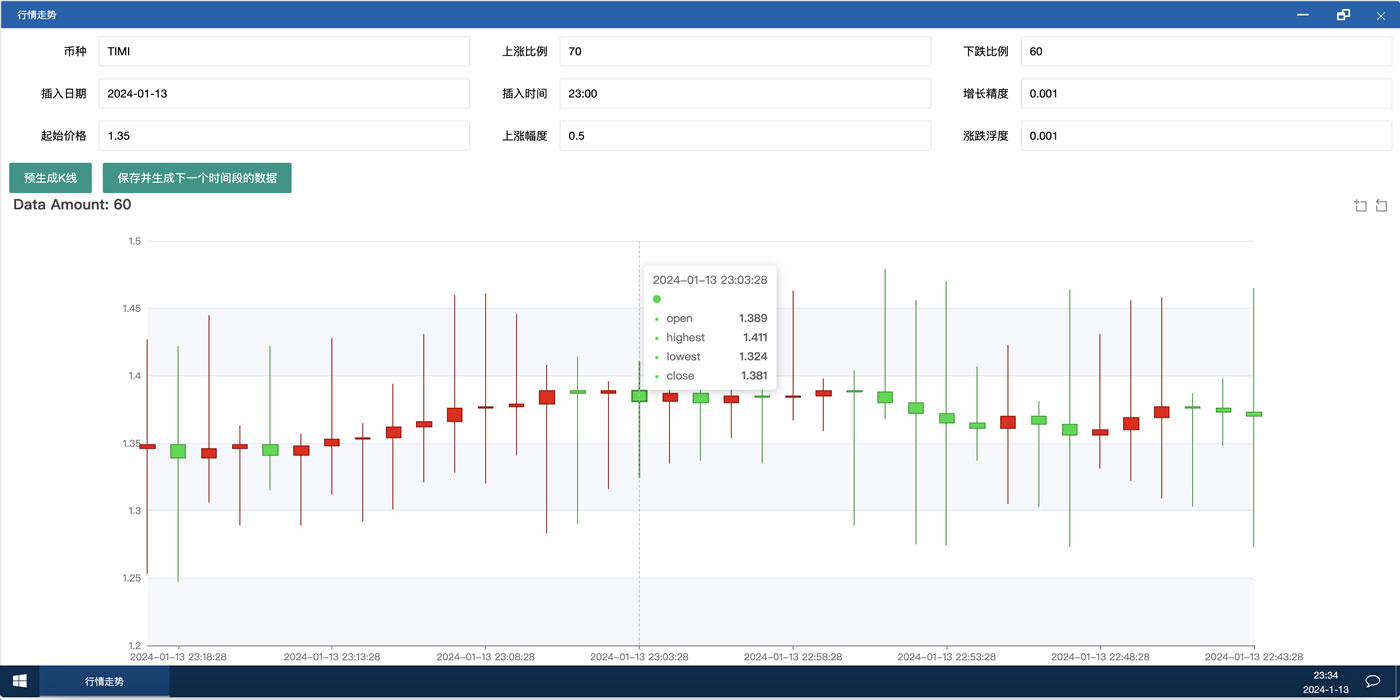Select the 行情走势 taskbar item
This screenshot has width=1400, height=700.
click(x=104, y=681)
